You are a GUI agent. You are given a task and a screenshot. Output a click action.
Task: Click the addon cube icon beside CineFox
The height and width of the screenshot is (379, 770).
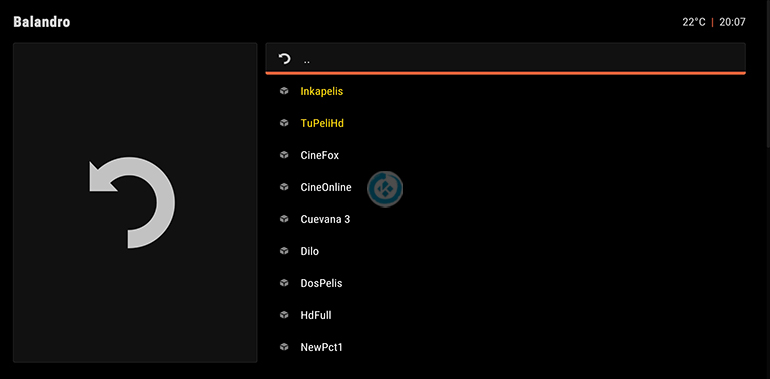coord(284,155)
